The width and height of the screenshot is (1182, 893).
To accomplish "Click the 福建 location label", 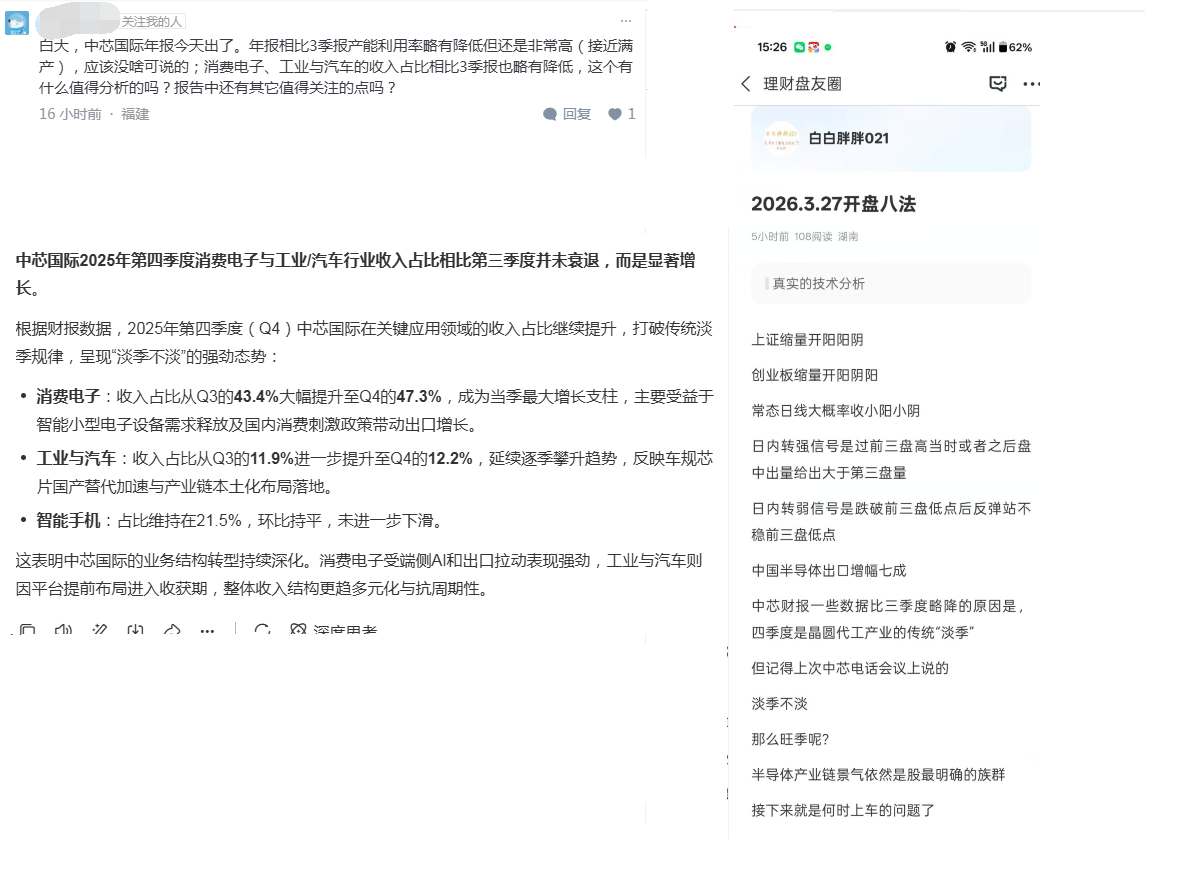I will click(135, 114).
